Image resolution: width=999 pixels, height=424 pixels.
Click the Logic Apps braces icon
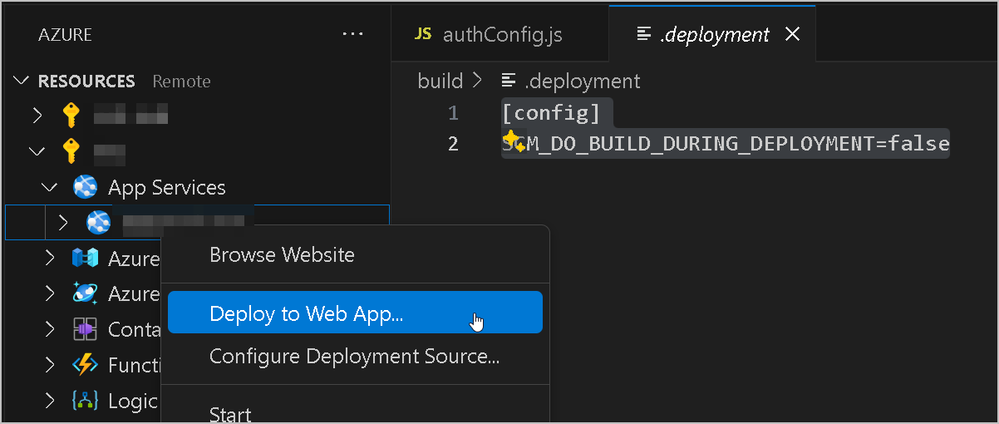tap(85, 400)
